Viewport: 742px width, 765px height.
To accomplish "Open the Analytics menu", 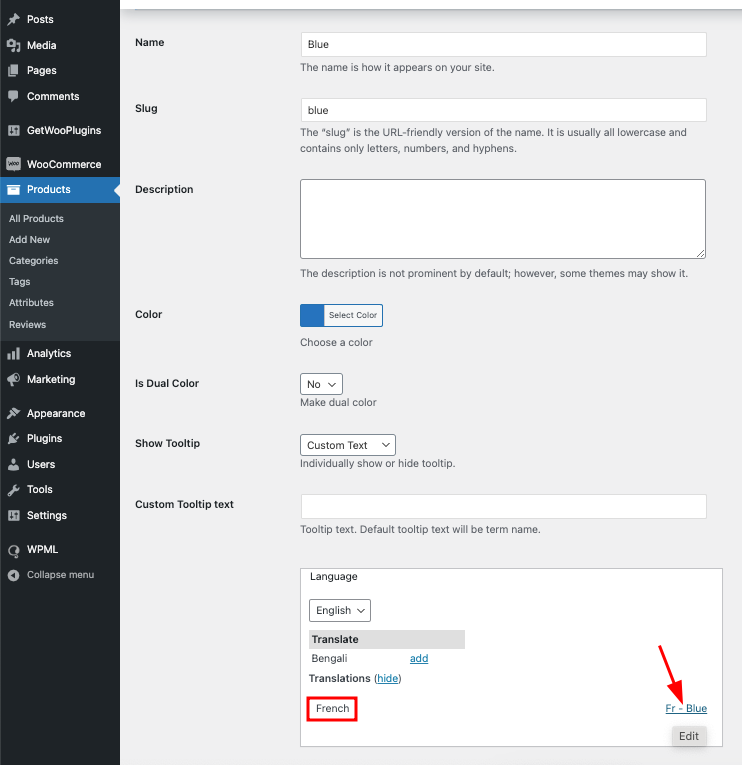I will (49, 353).
